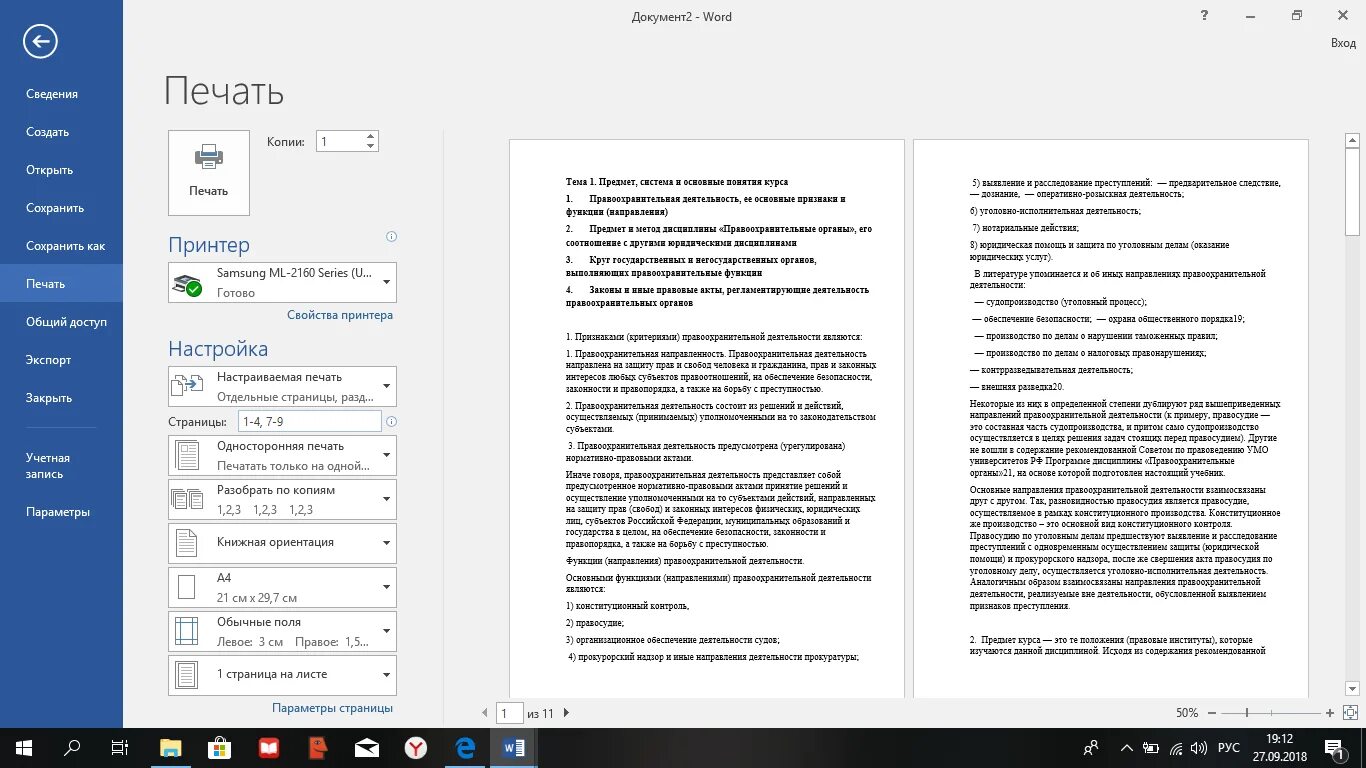Screen dimensions: 1366x768
Task: Open Учетная запись in the sidebar
Action: pyautogui.click(x=61, y=466)
